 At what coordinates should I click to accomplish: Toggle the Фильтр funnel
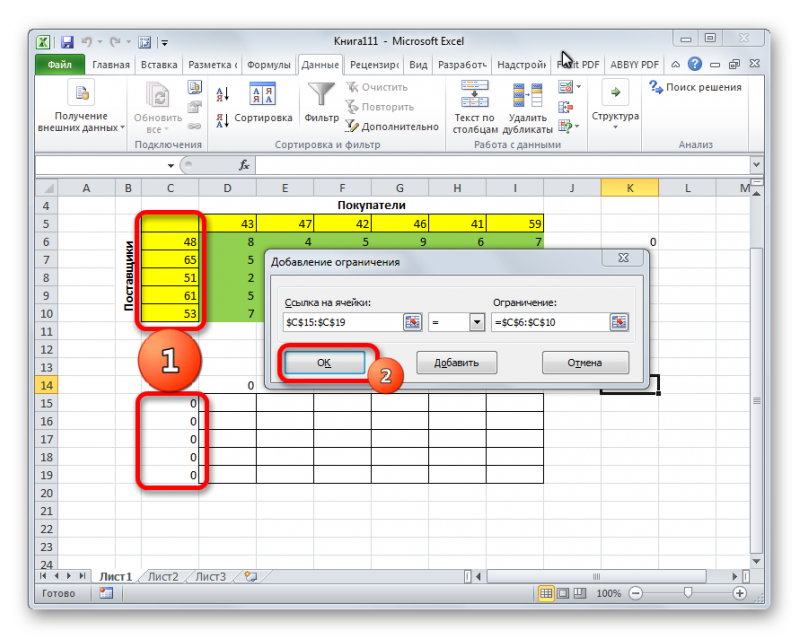[321, 104]
